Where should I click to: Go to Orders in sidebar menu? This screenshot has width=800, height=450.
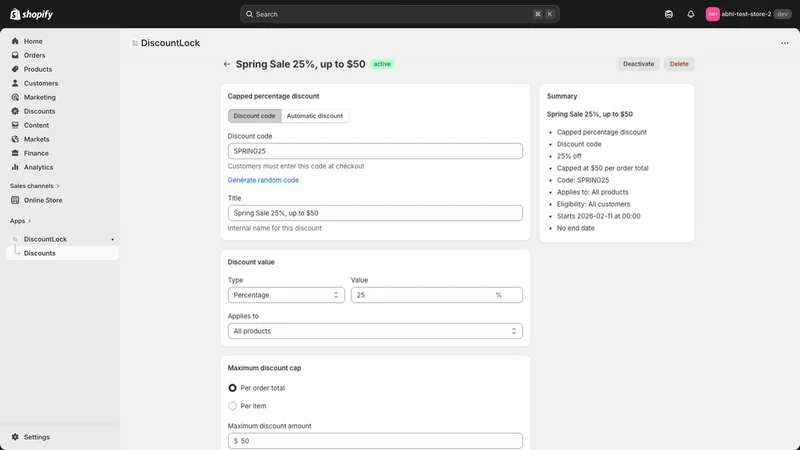[34, 55]
